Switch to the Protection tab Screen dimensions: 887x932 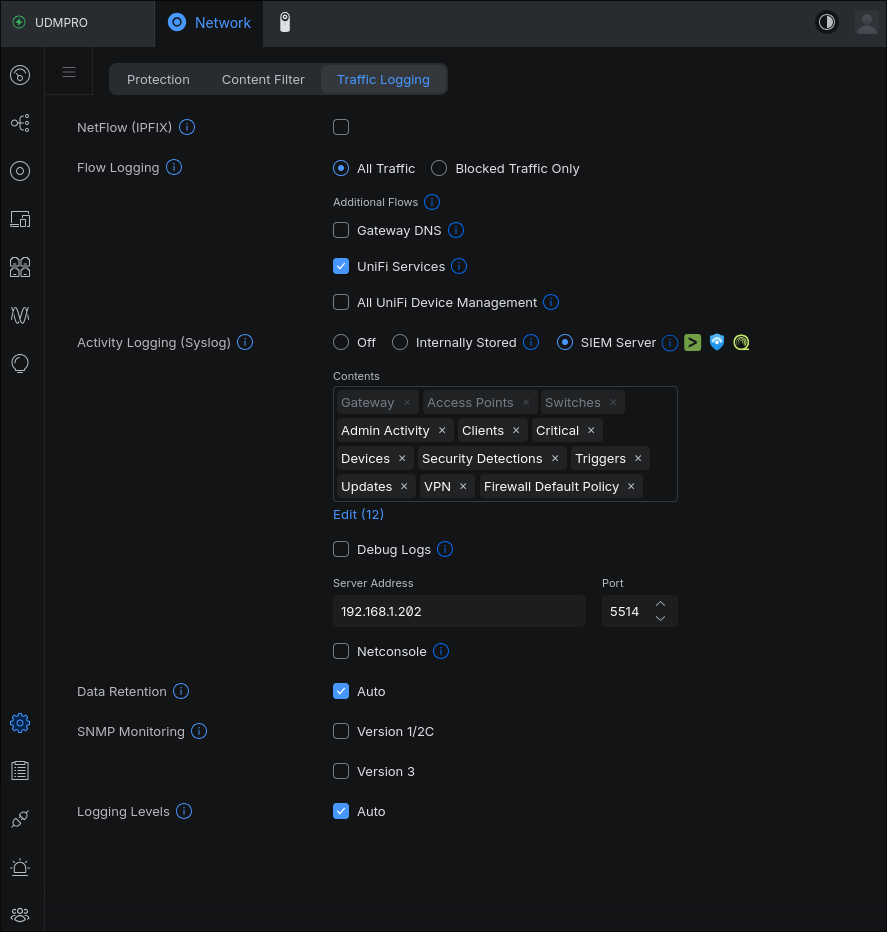click(x=158, y=79)
